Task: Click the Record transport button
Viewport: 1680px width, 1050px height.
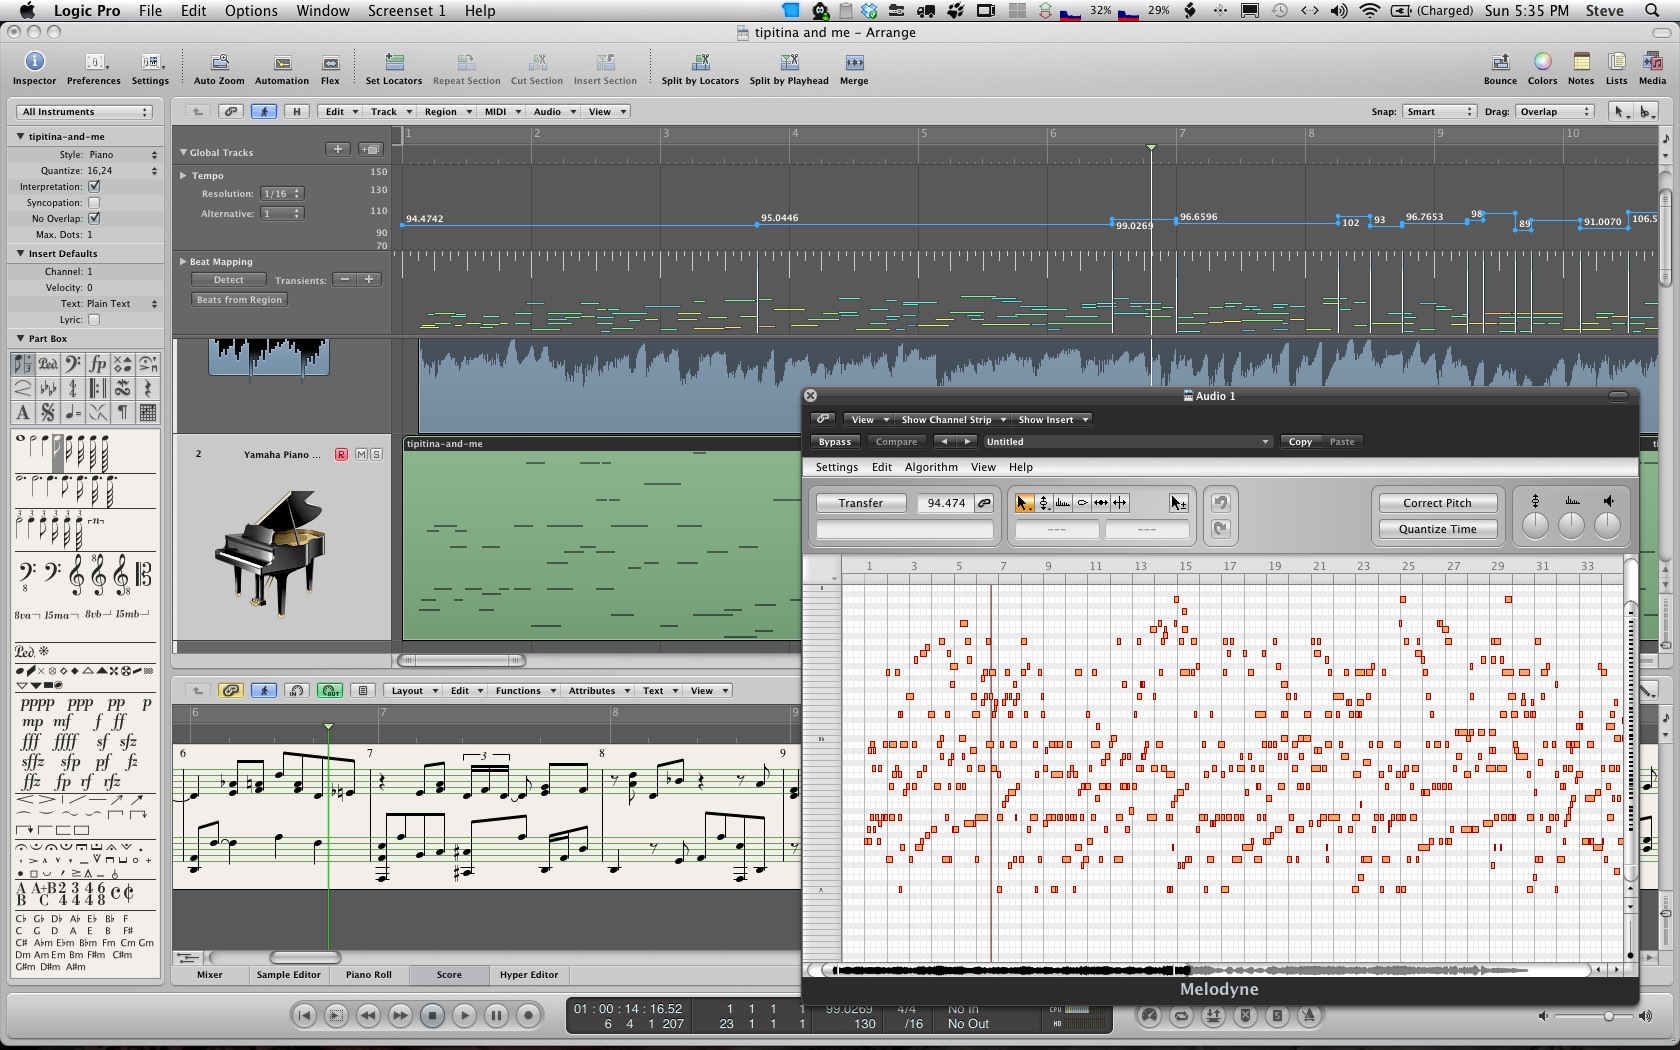Action: (528, 1015)
